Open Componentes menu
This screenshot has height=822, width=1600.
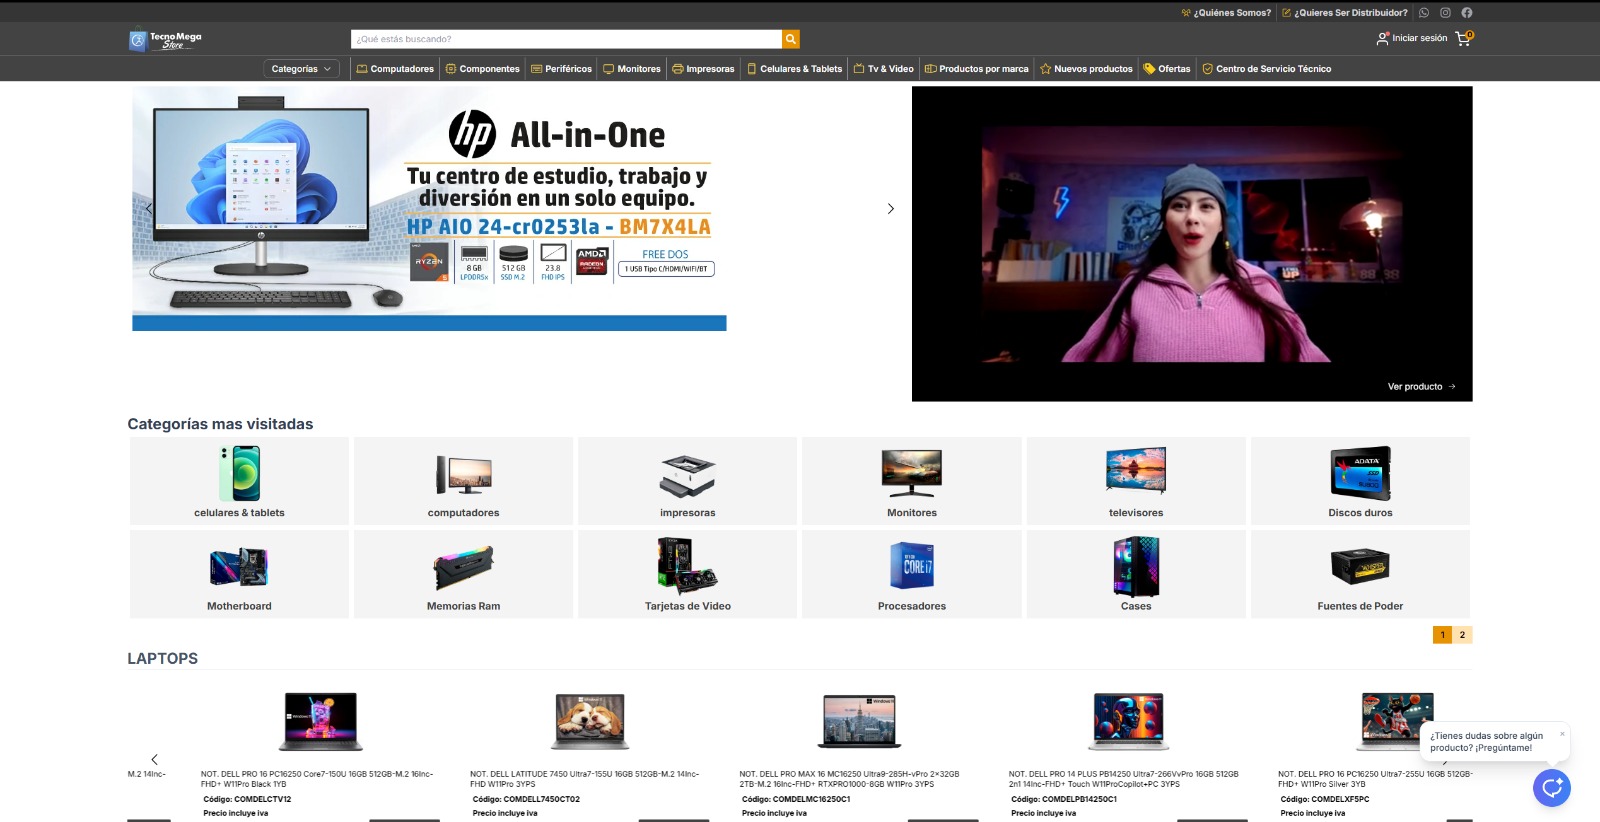pos(482,69)
